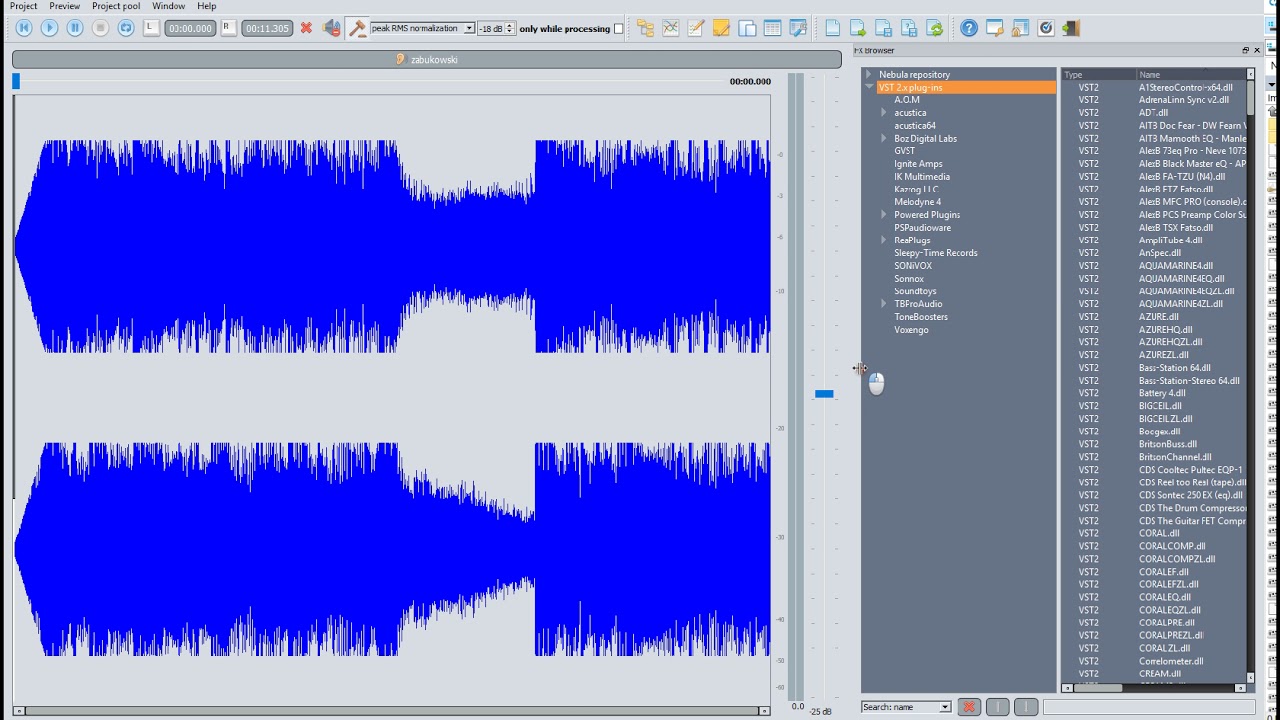This screenshot has height=720, width=1280.
Task: Click the new blank document icon
Action: [x=832, y=28]
